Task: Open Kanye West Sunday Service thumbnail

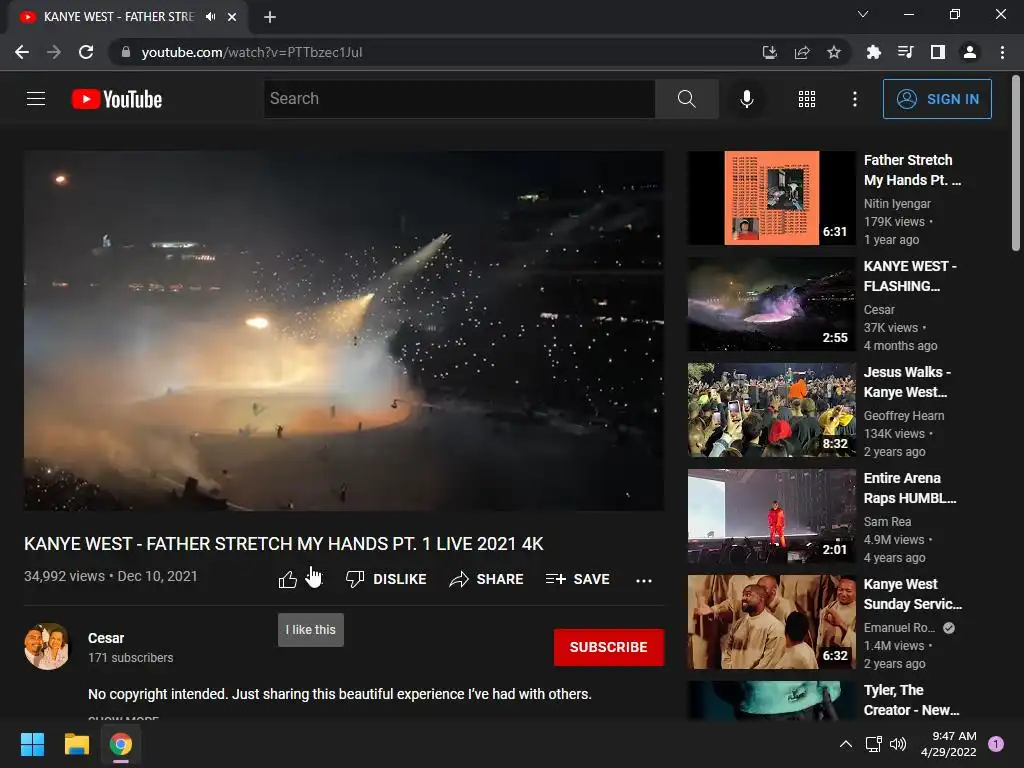Action: pyautogui.click(x=771, y=622)
